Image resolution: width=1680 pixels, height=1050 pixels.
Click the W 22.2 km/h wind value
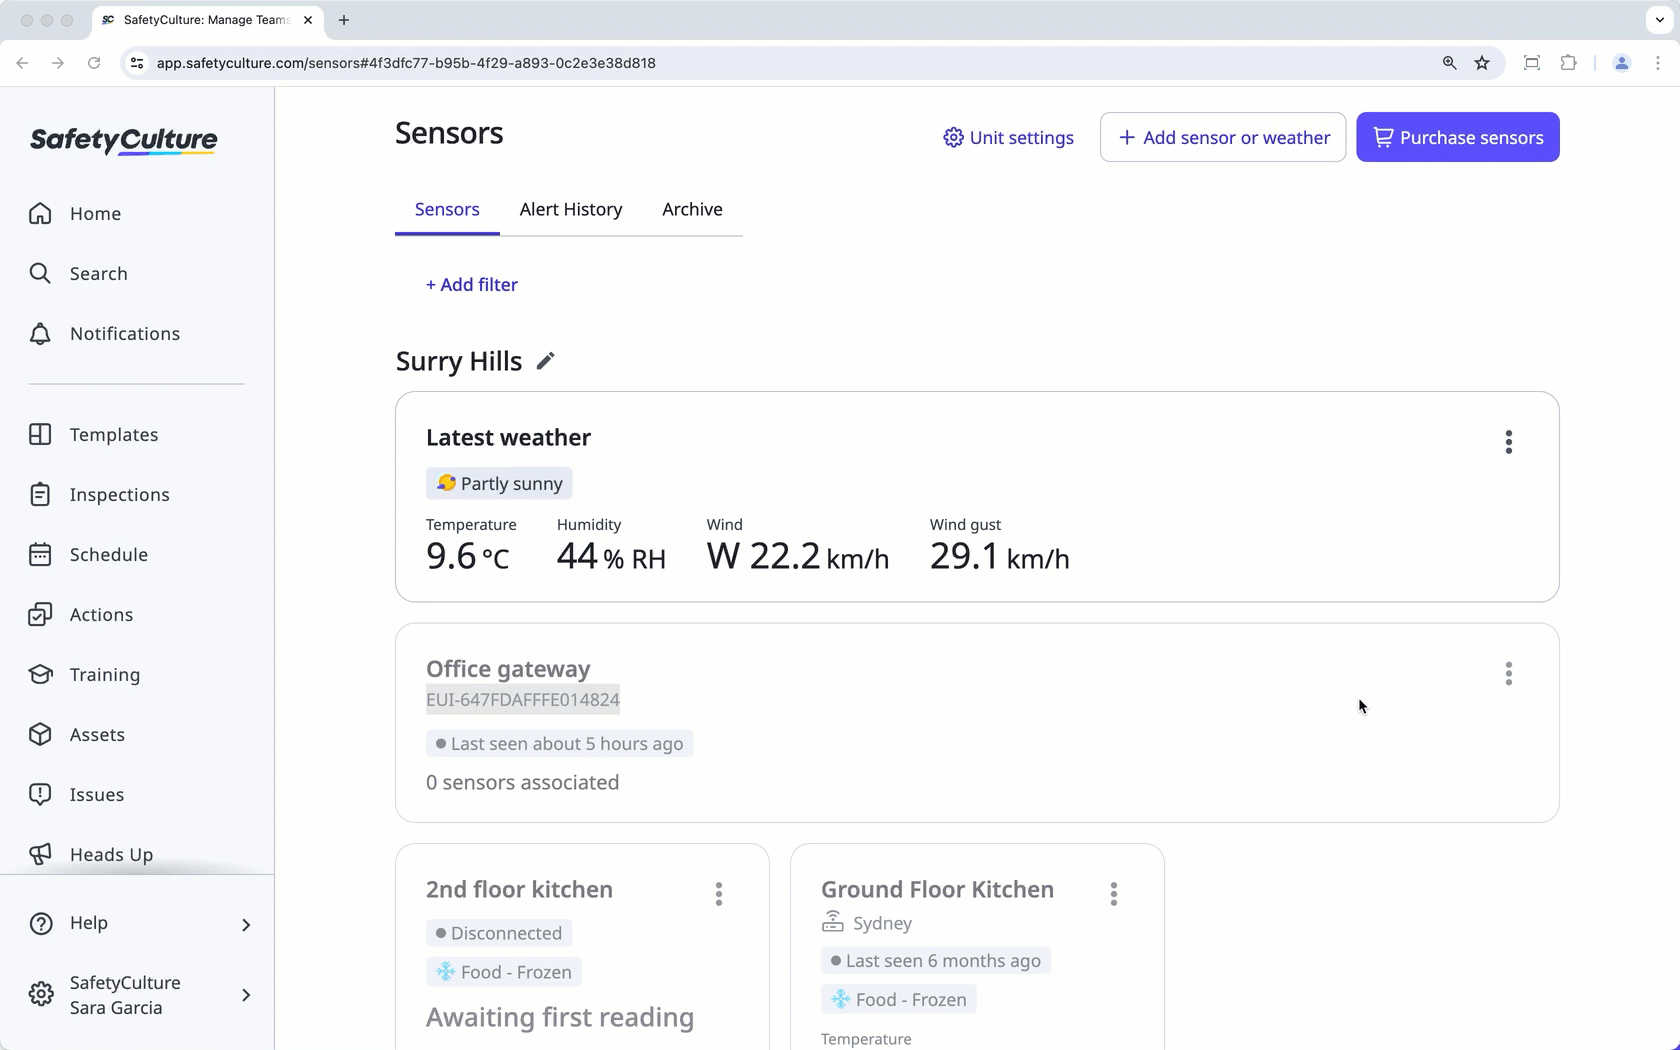(798, 557)
